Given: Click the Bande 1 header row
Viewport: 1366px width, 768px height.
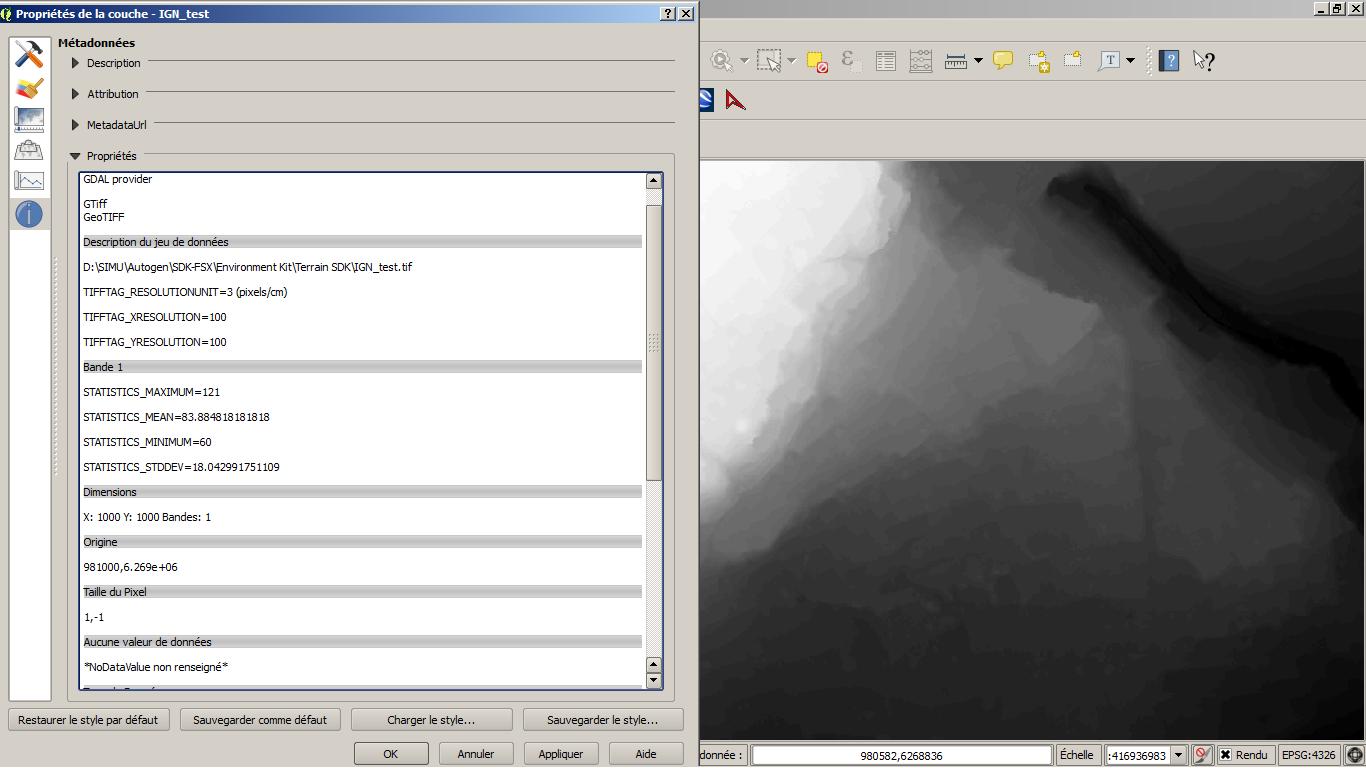Looking at the screenshot, I should (362, 367).
